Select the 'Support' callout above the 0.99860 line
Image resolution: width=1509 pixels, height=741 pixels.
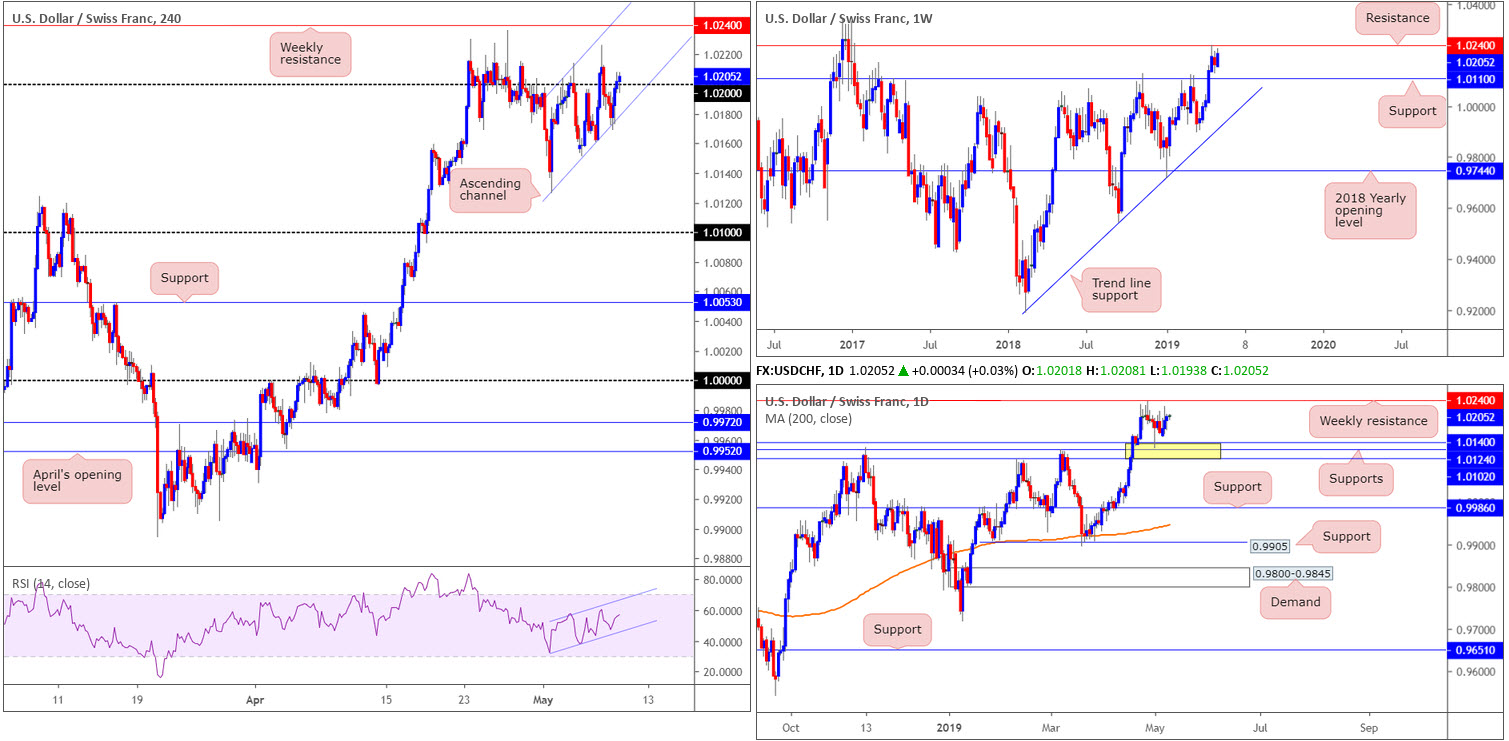pos(1237,488)
